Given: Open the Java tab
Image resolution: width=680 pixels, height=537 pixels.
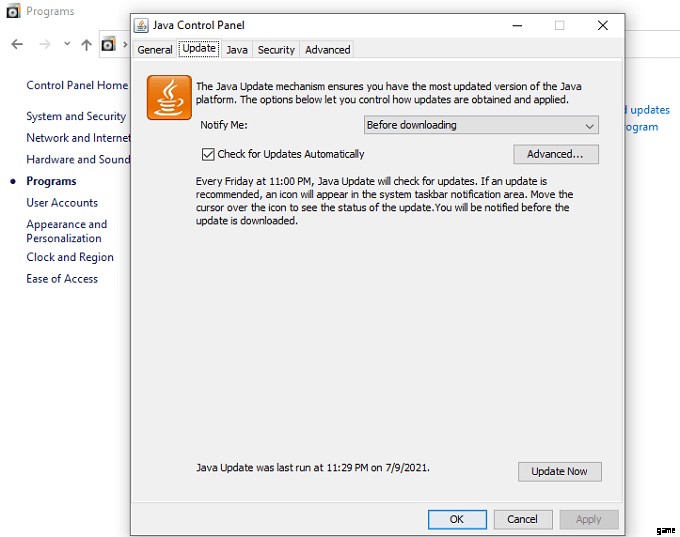Looking at the screenshot, I should click(x=237, y=49).
